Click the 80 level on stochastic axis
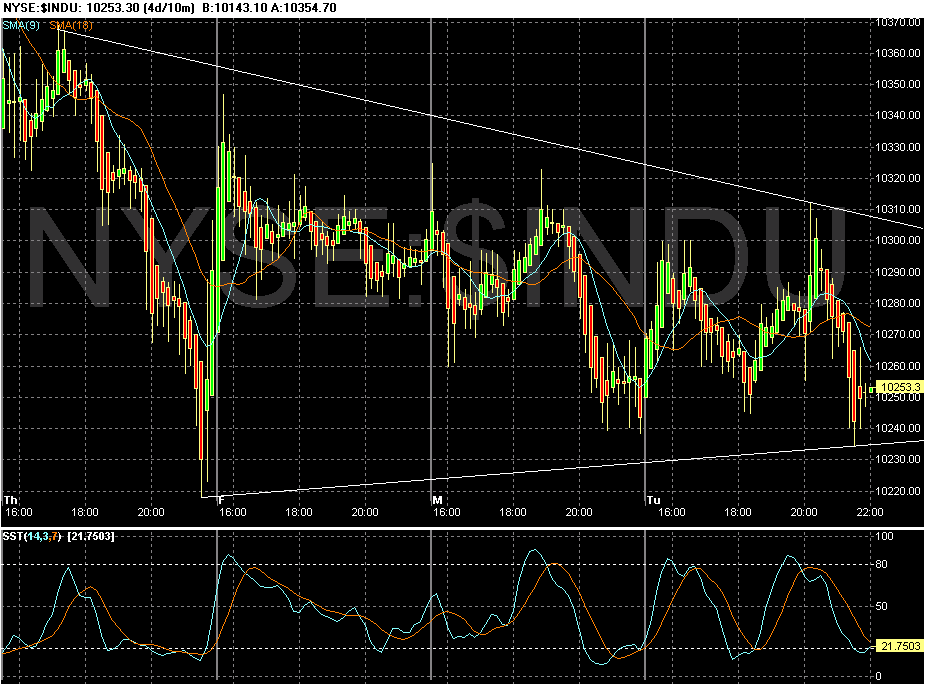Image resolution: width=925 pixels, height=687 pixels. (881, 564)
